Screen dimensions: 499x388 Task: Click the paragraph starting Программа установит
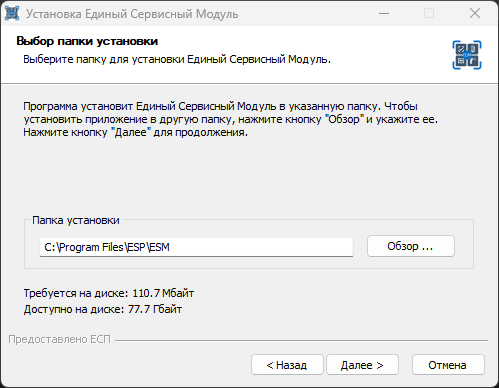(230, 119)
